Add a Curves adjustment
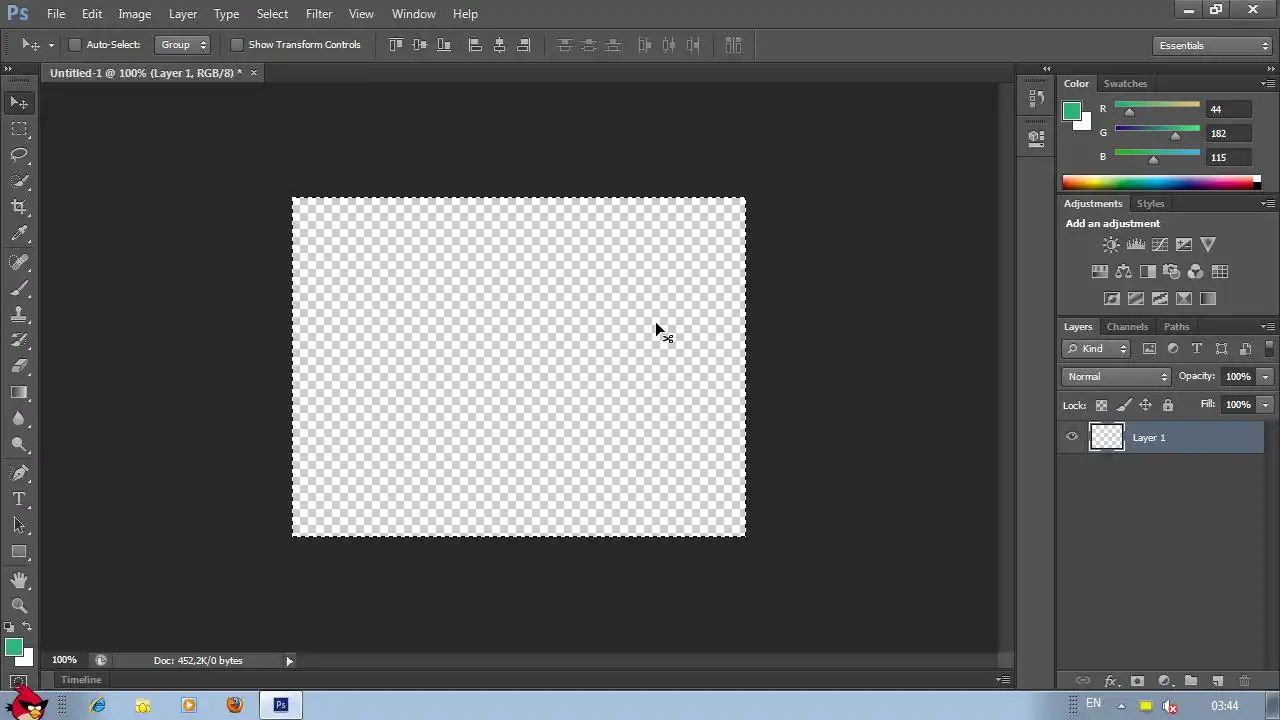 [x=1160, y=244]
